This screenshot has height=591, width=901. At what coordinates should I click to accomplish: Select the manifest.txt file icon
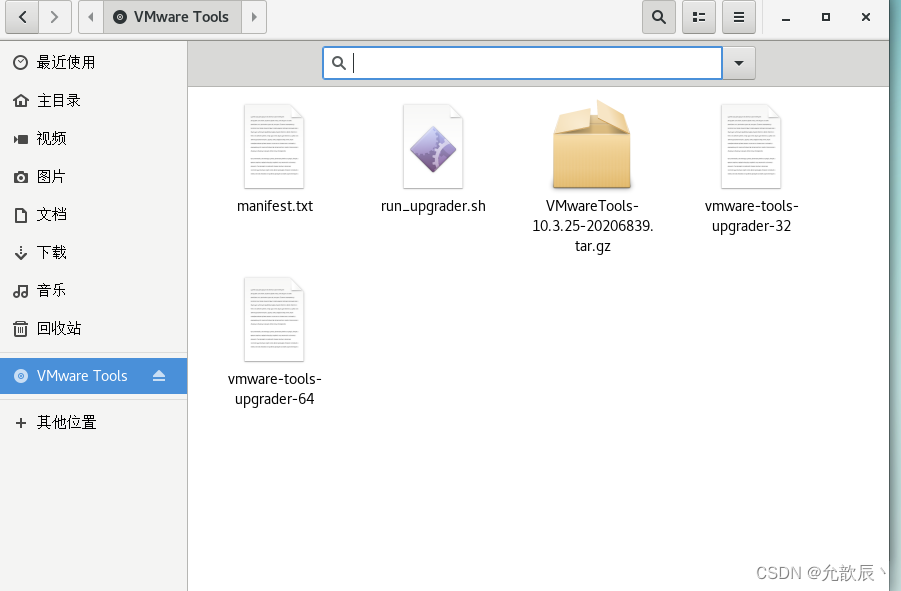274,146
